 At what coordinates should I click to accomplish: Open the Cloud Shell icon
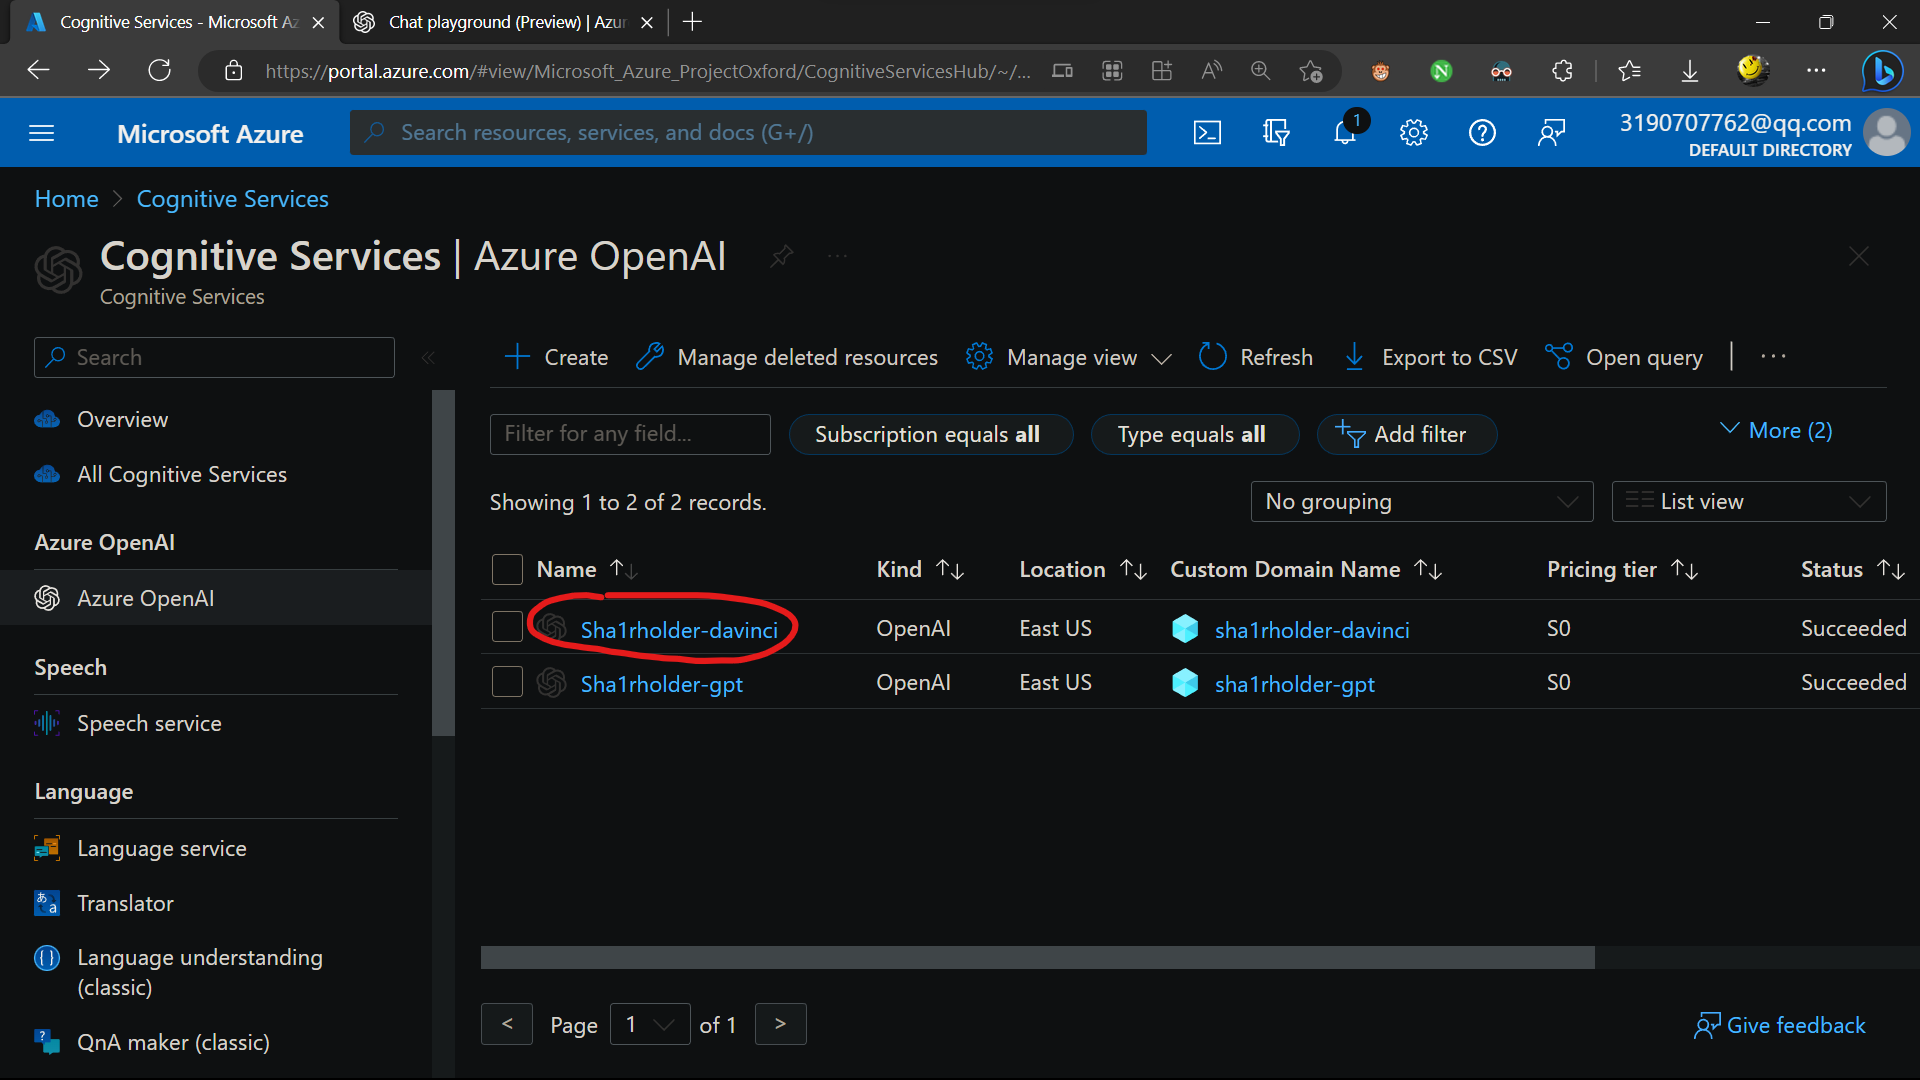click(1207, 132)
